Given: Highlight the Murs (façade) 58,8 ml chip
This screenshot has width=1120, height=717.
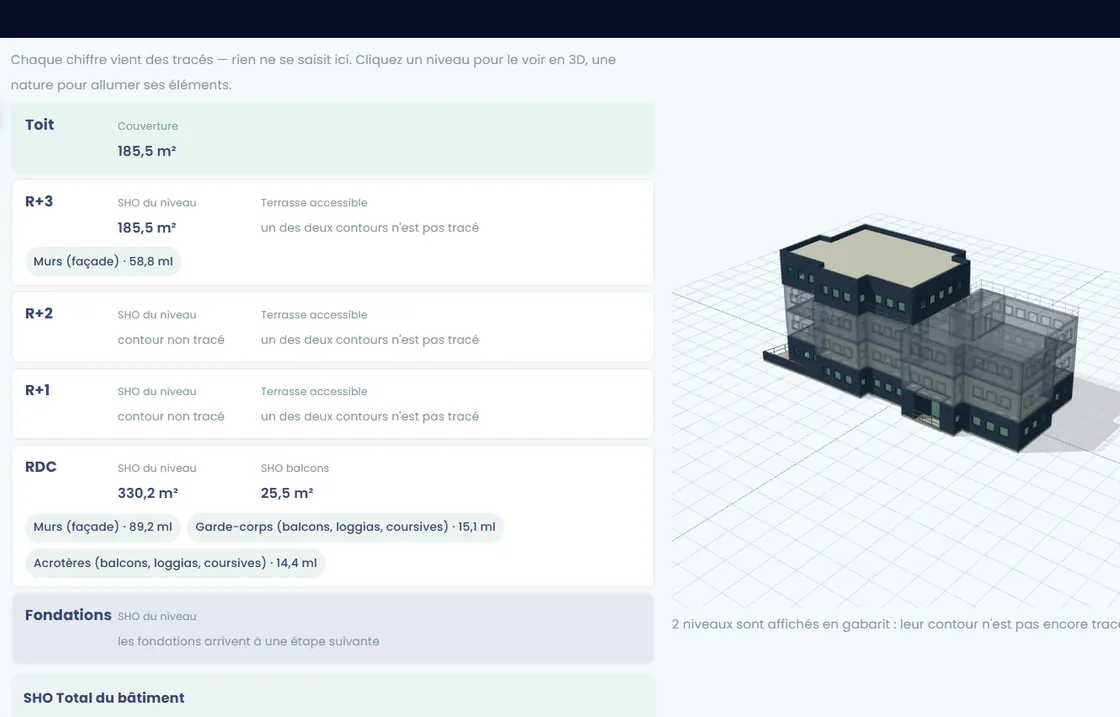Looking at the screenshot, I should (103, 261).
